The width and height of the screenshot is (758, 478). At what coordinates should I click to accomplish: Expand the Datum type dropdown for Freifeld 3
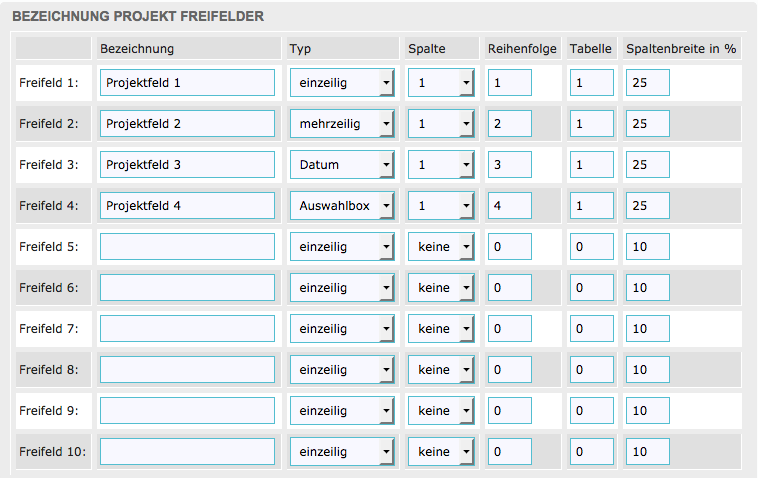[x=342, y=164]
